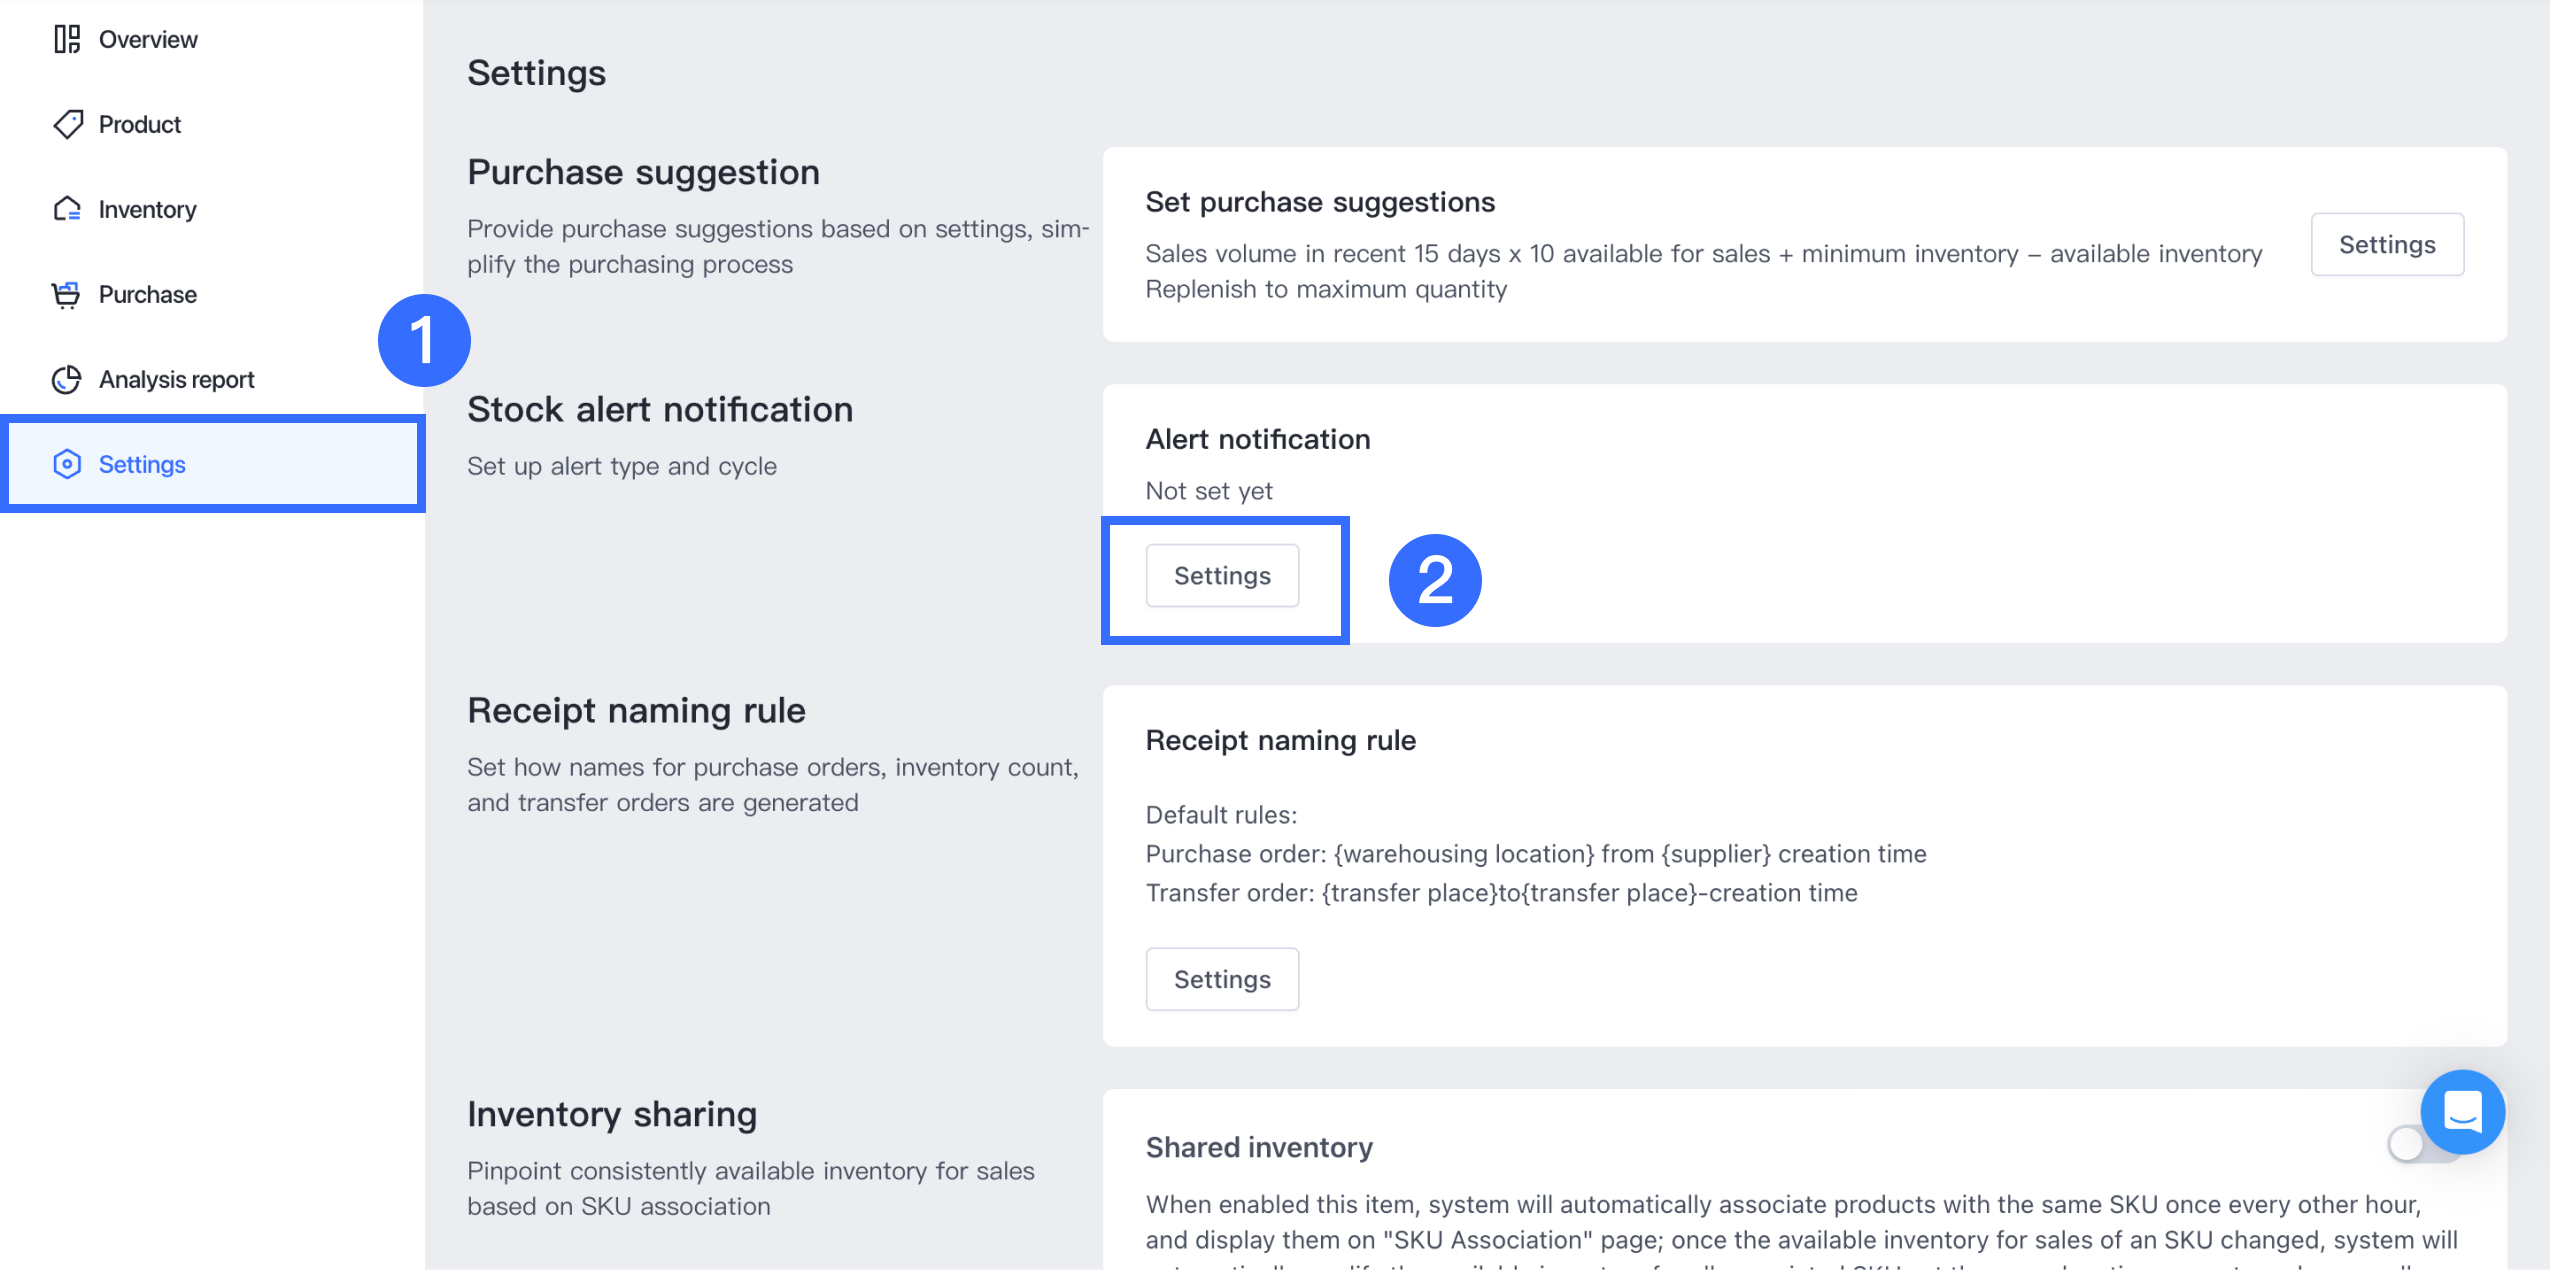2550x1270 pixels.
Task: Open the live chat support bubble
Action: coord(2462,1111)
